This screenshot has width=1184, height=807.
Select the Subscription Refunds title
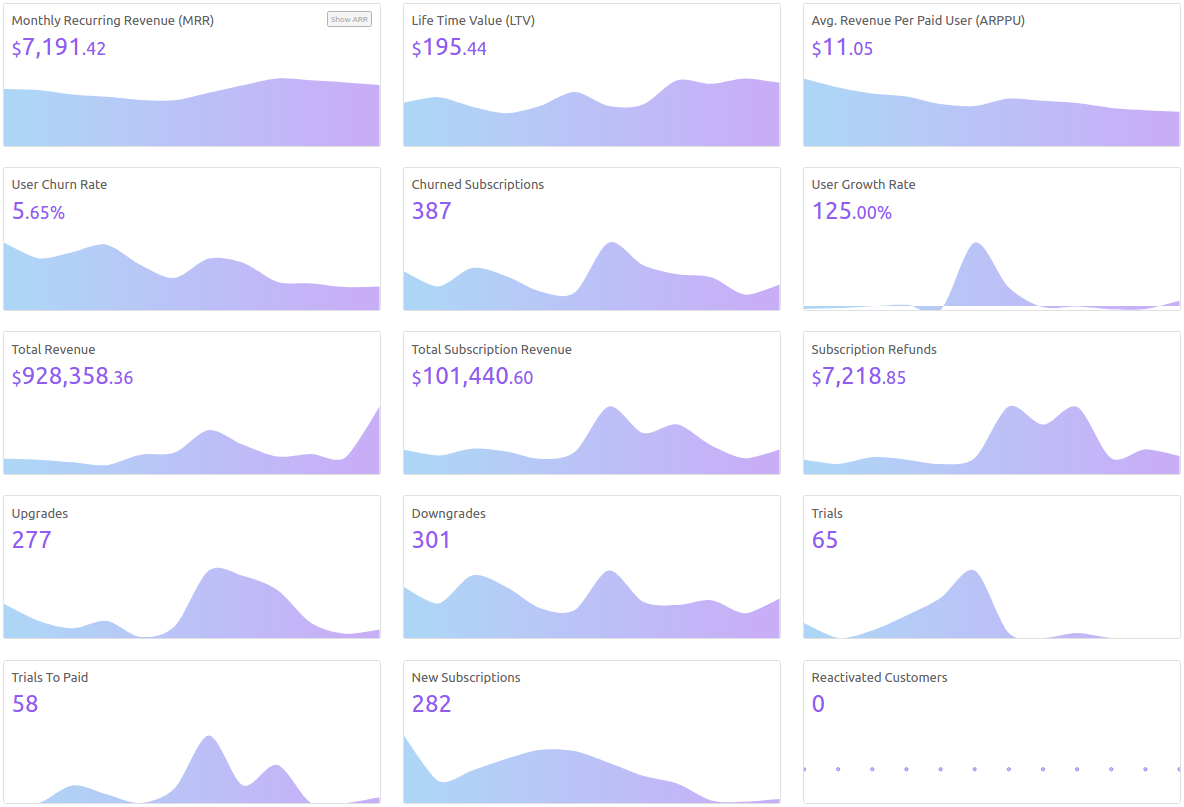874,350
